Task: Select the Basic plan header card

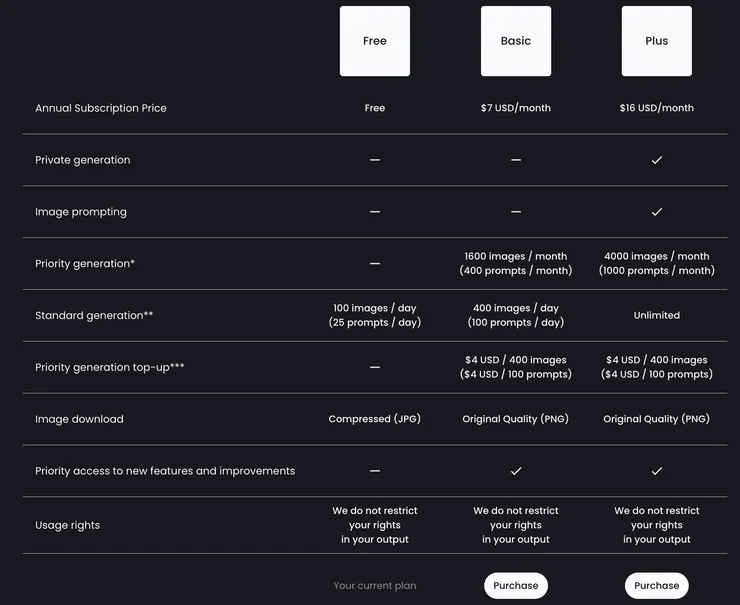Action: 515,41
